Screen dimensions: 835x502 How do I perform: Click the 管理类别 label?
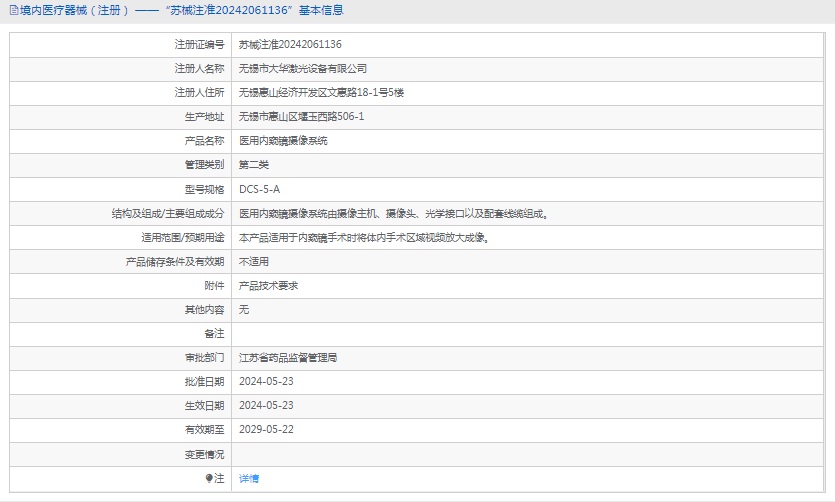pyautogui.click(x=204, y=165)
